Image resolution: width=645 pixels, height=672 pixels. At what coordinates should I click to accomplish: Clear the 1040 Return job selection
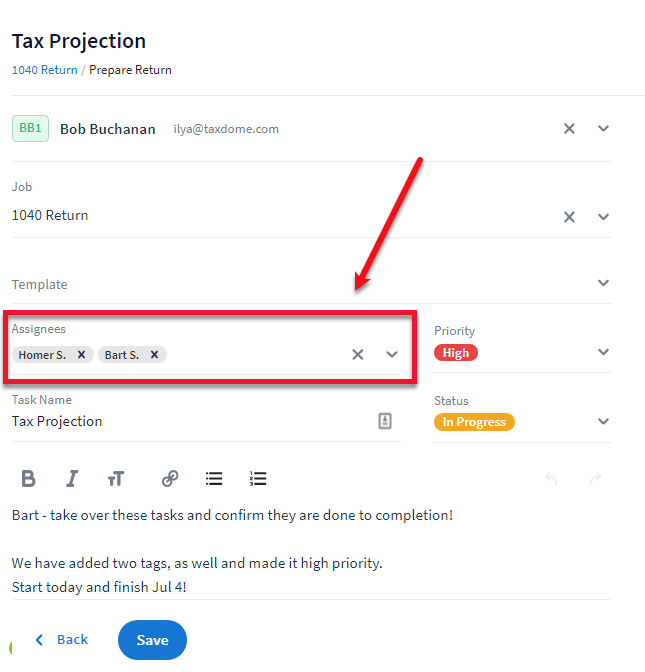(569, 217)
